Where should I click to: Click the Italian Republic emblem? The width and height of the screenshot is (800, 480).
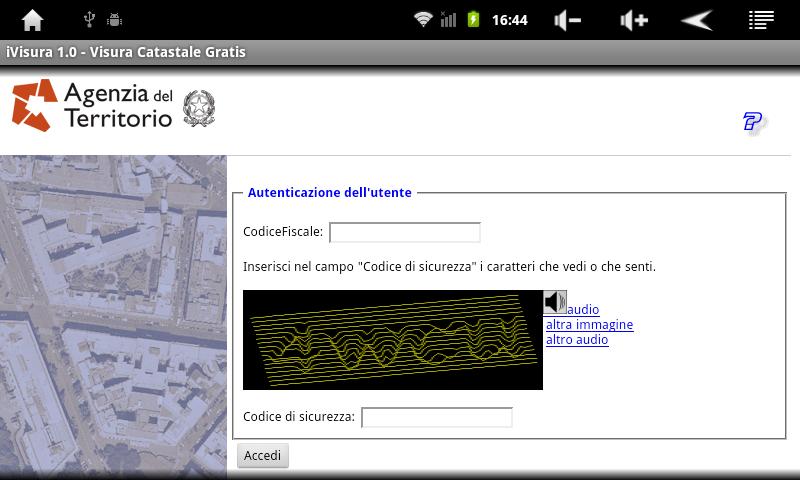pos(199,108)
